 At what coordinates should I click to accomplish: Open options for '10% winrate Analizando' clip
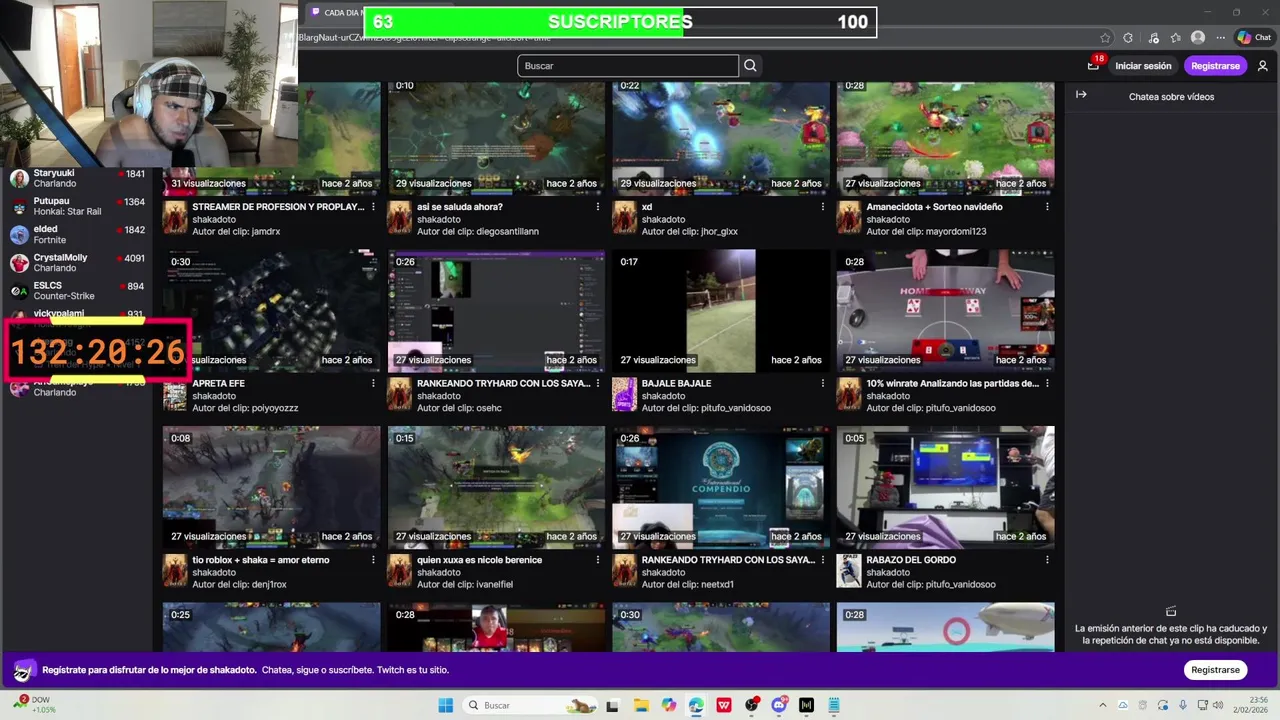click(x=1047, y=383)
